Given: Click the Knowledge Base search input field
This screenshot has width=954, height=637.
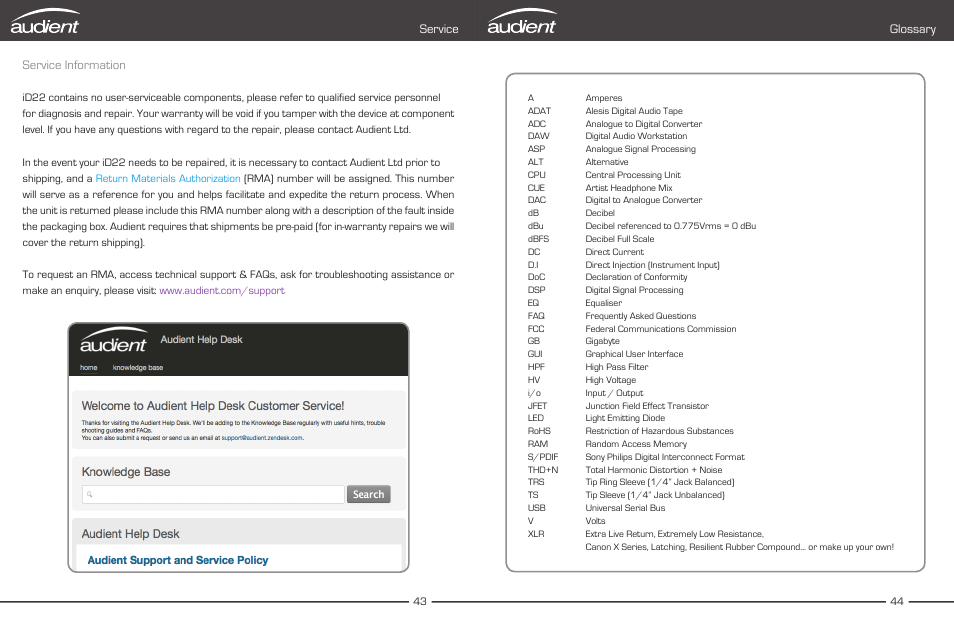Looking at the screenshot, I should pyautogui.click(x=213, y=494).
